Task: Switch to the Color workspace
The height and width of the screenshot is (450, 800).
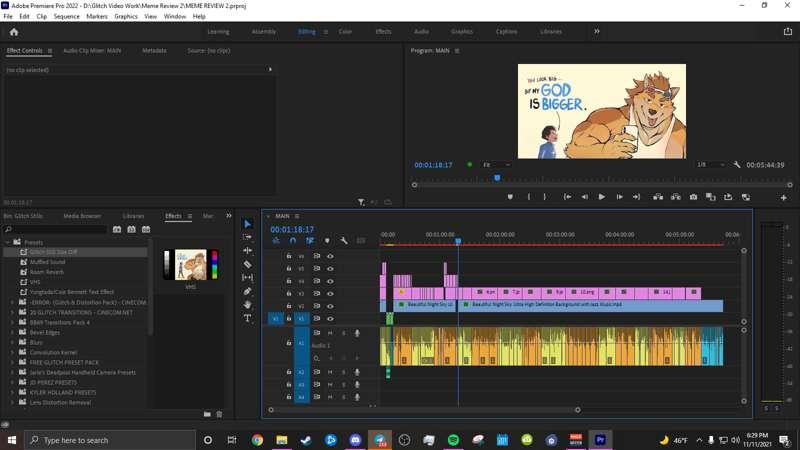Action: click(345, 32)
